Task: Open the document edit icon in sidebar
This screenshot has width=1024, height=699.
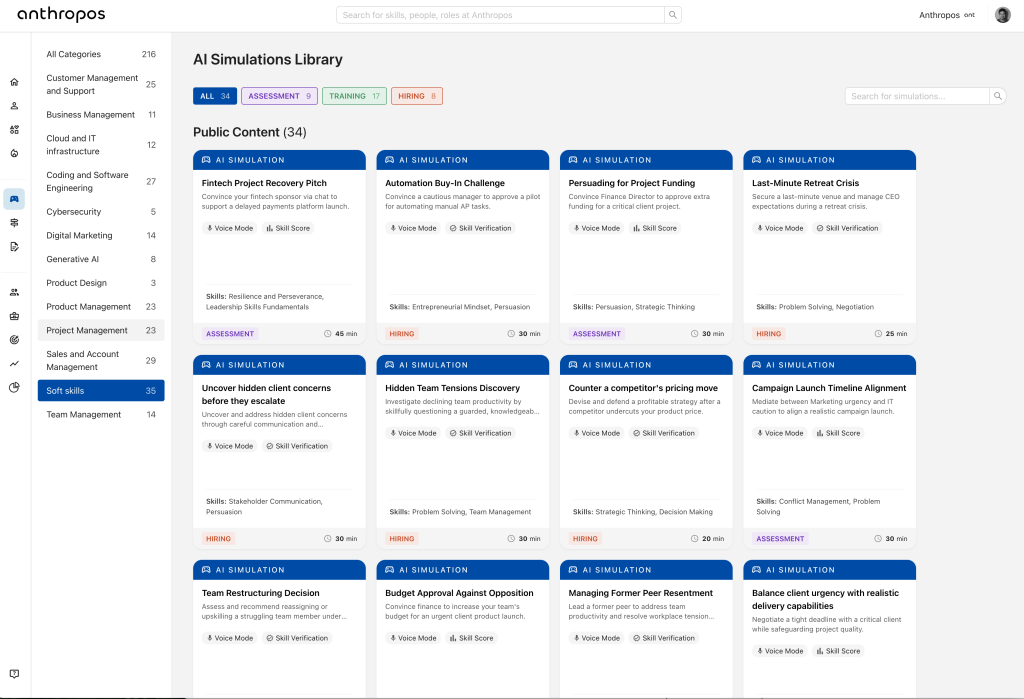Action: coord(14,246)
